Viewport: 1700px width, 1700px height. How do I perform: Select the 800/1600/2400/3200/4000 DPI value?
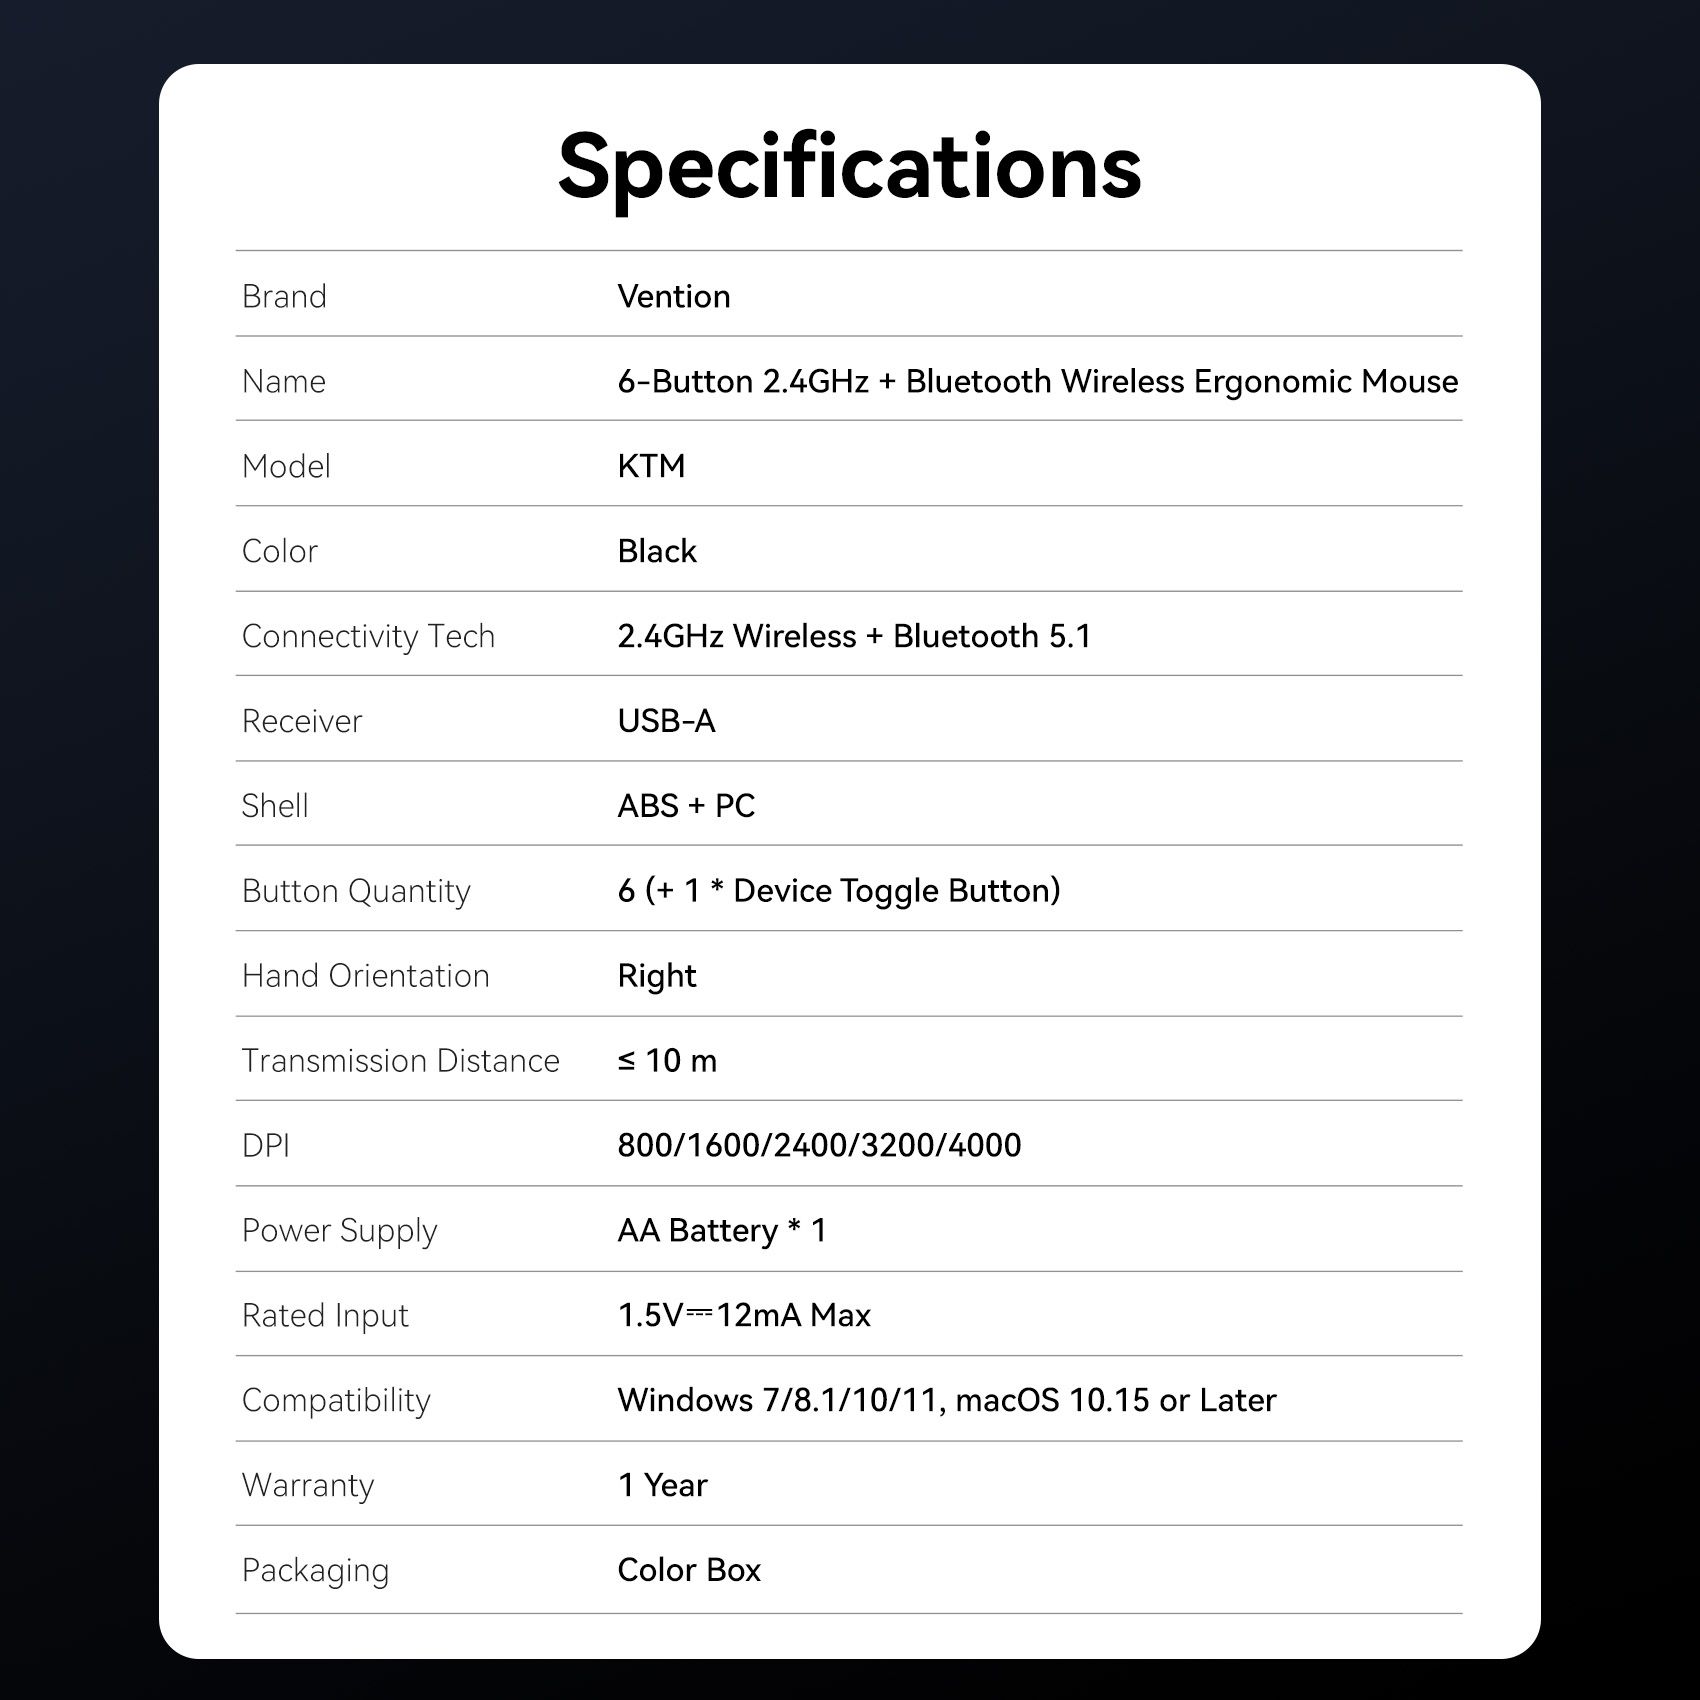819,1145
